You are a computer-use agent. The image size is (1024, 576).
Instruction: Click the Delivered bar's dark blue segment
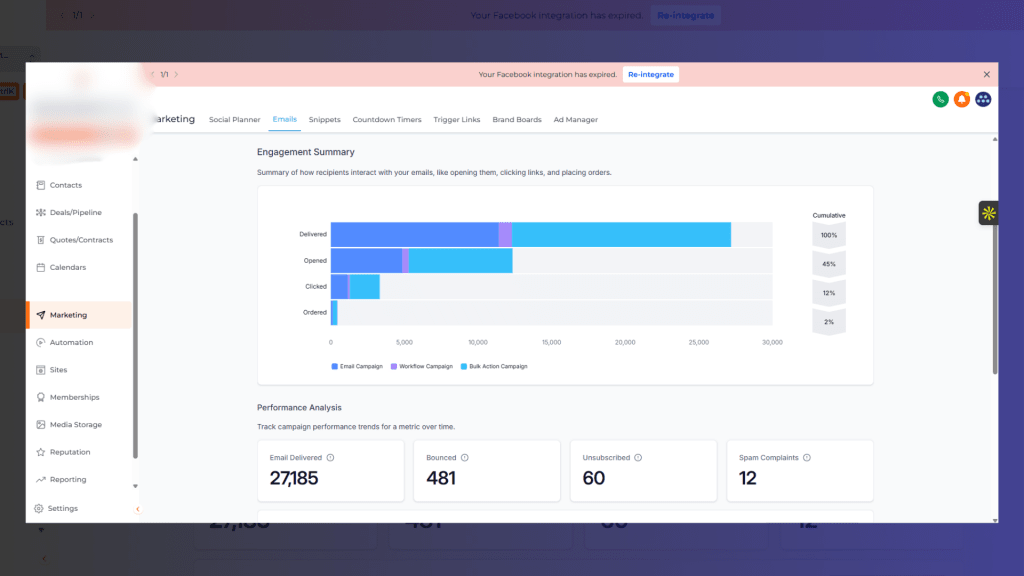[414, 235]
